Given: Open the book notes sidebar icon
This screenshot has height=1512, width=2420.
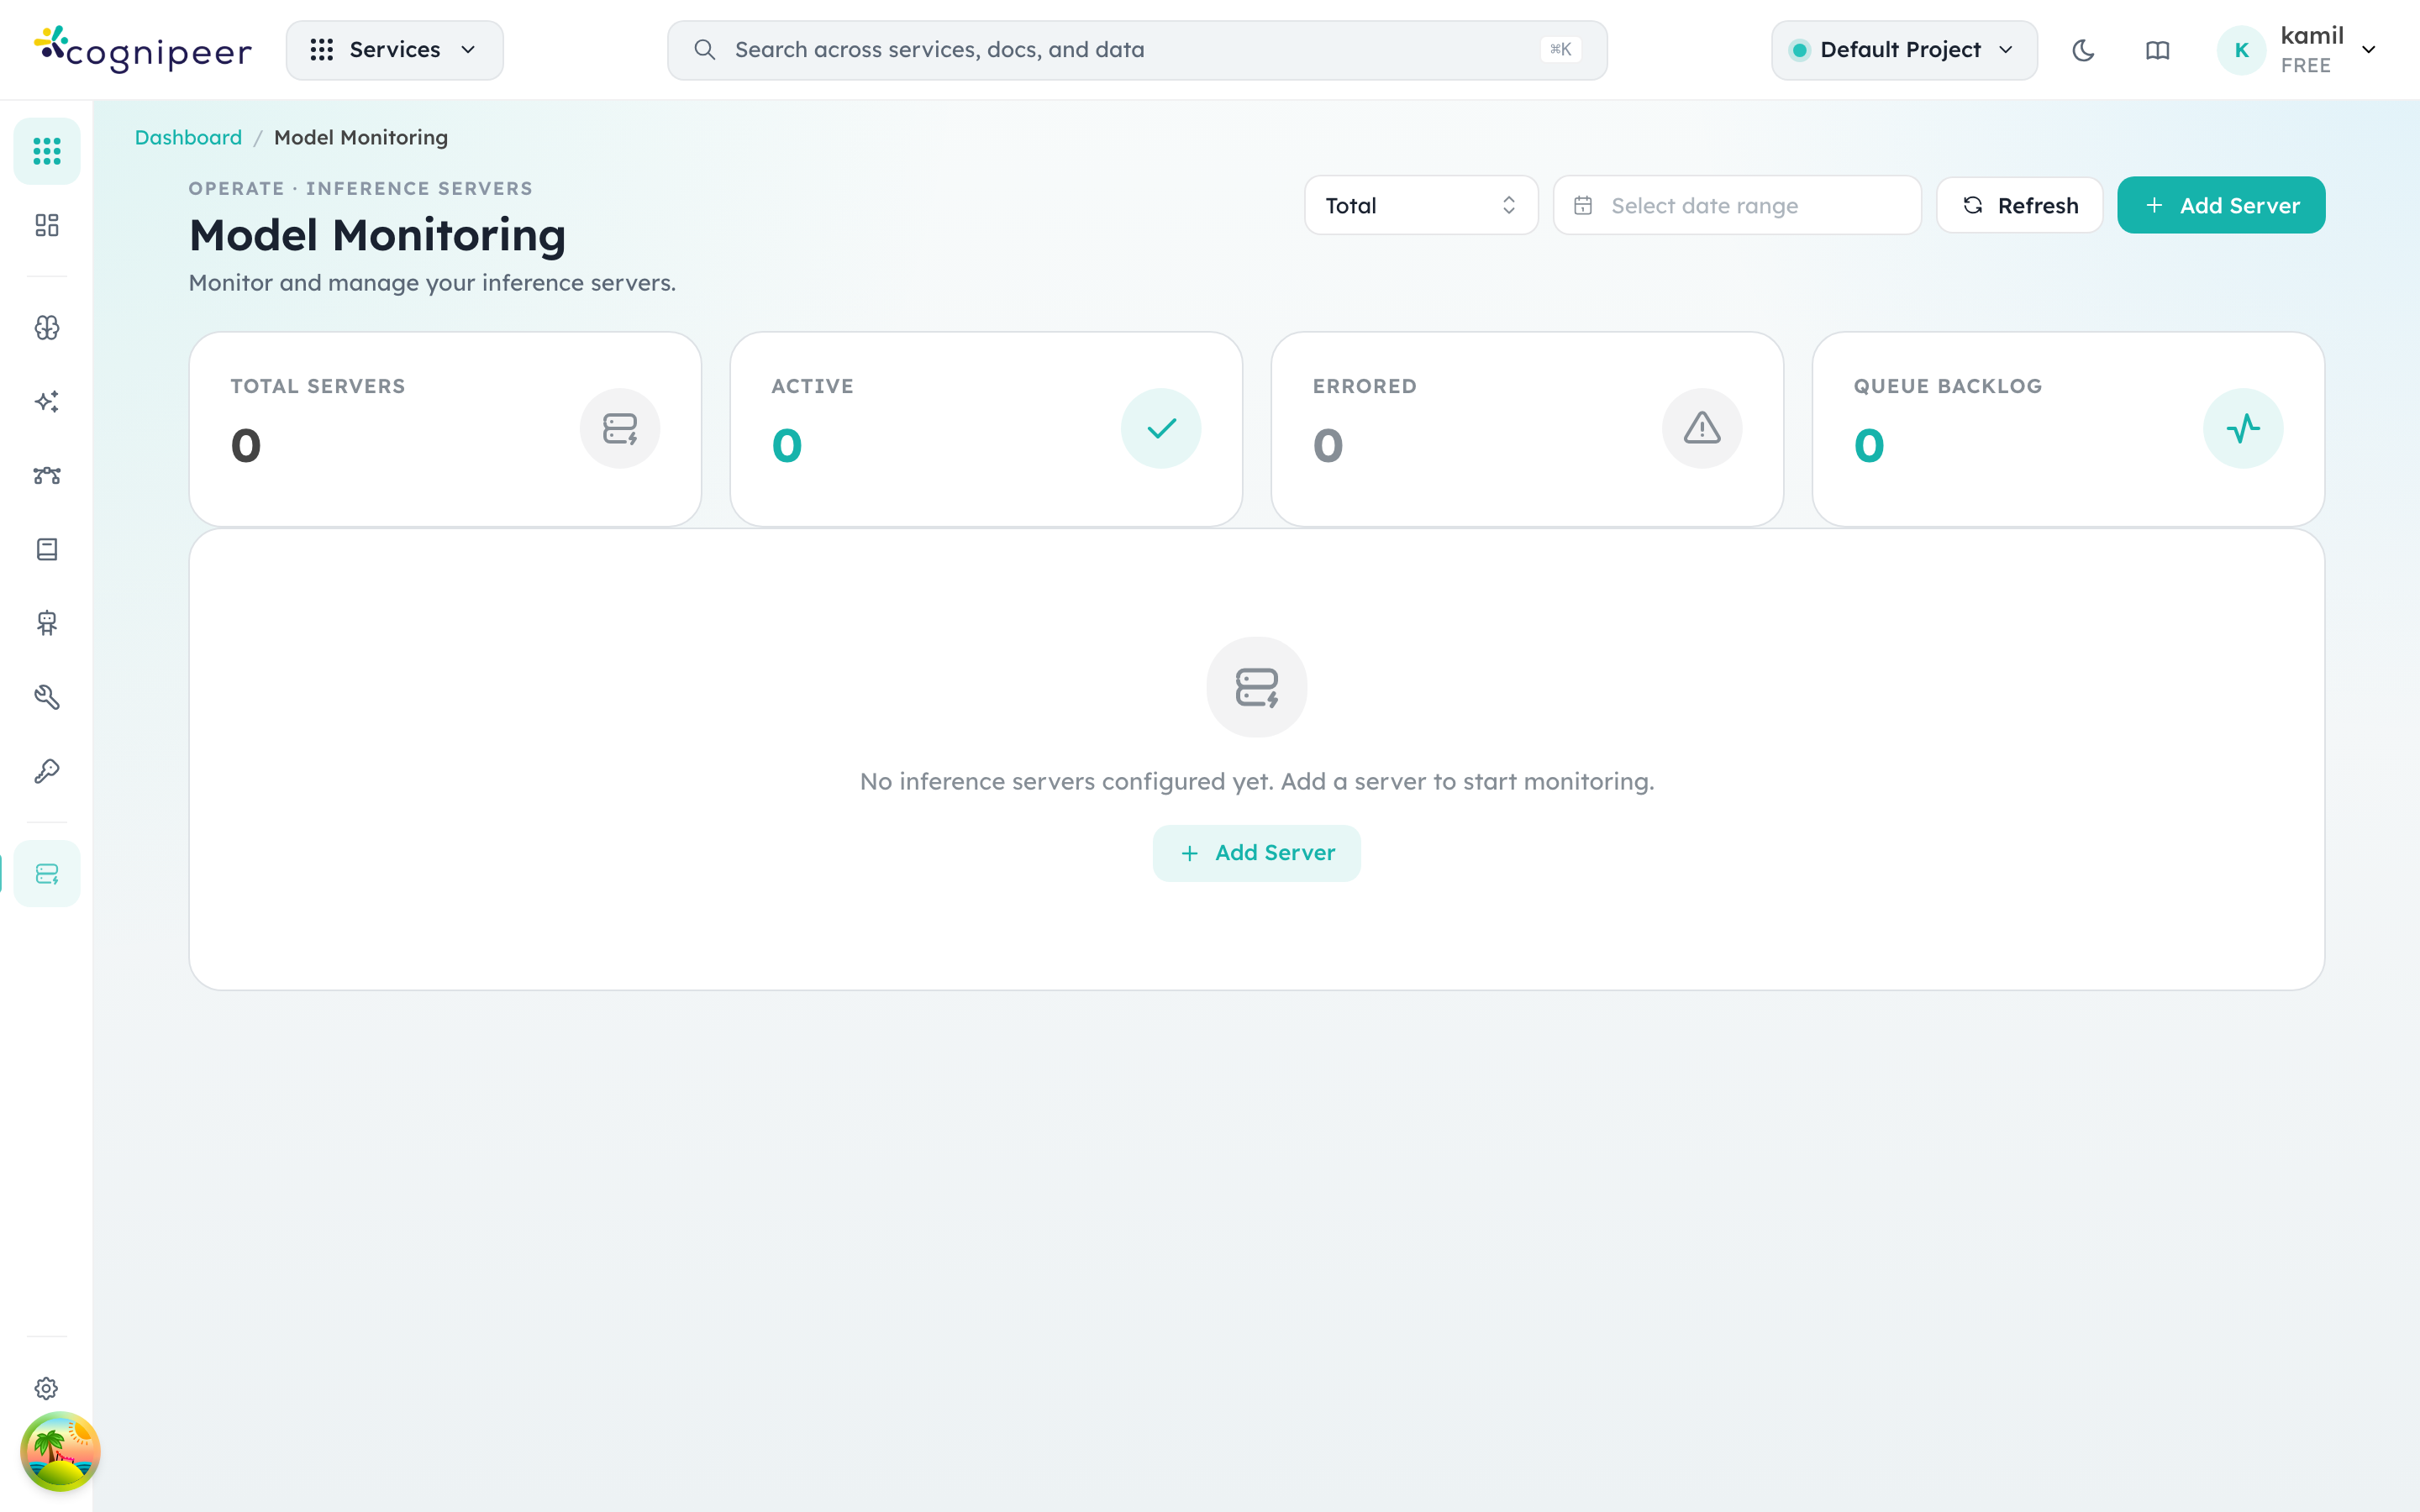Looking at the screenshot, I should [x=47, y=549].
